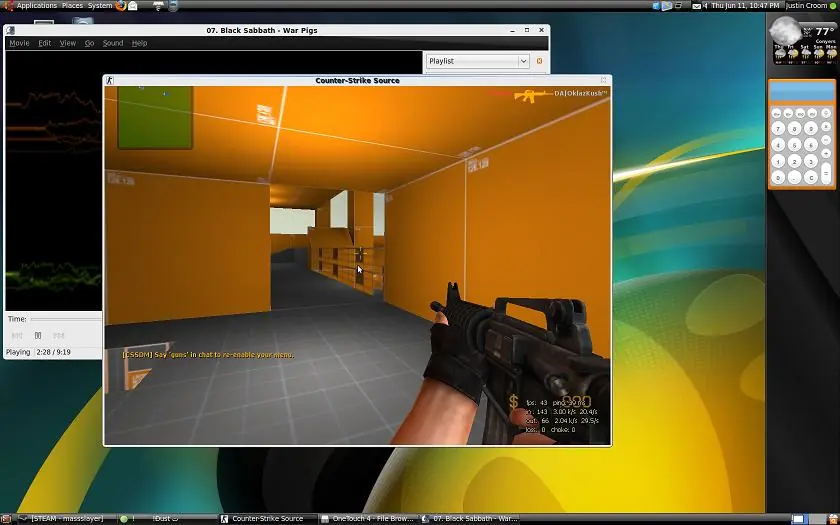840x525 pixels.
Task: Click Saturday's forecast icon in the weather widget
Action: tap(805, 54)
